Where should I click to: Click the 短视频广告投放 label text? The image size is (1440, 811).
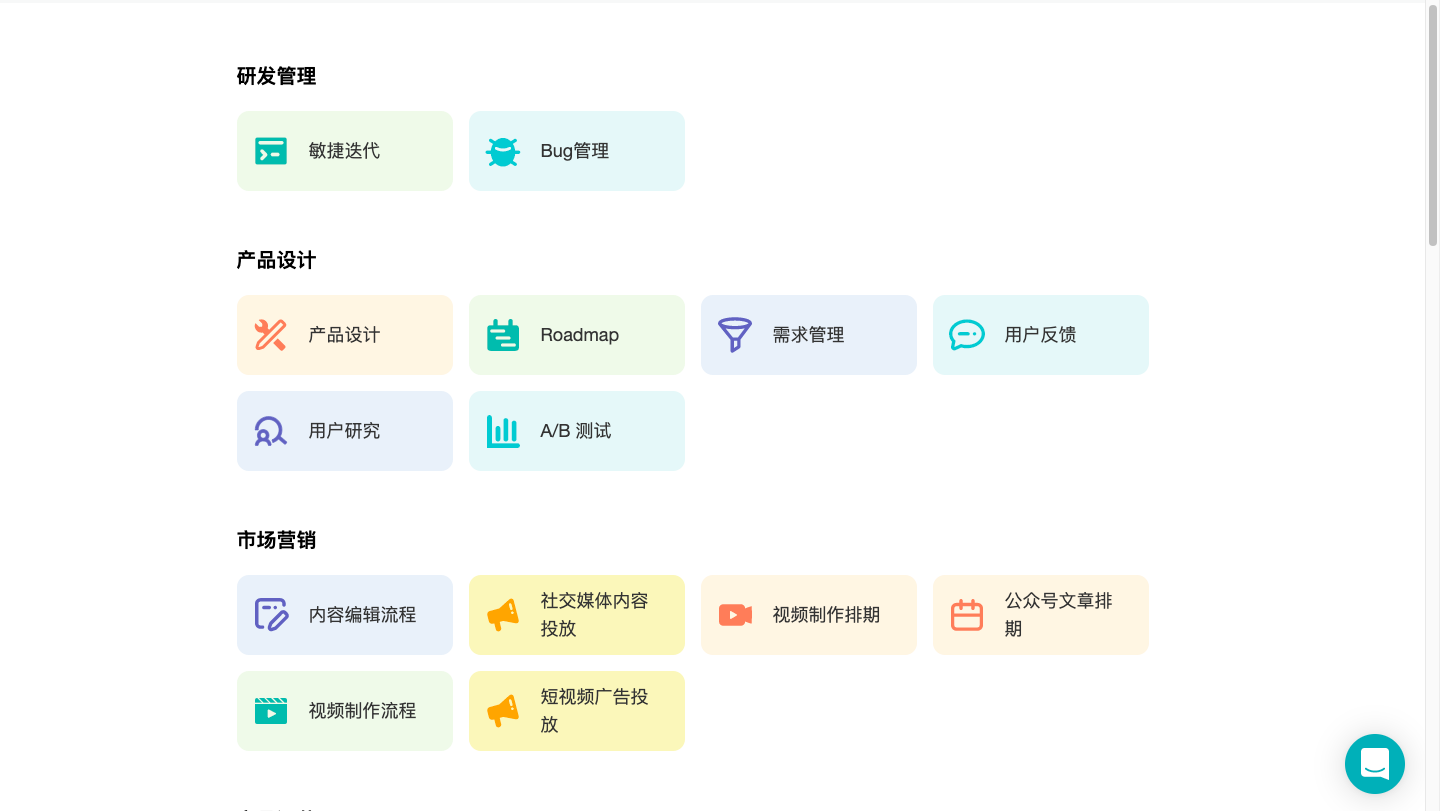click(595, 711)
